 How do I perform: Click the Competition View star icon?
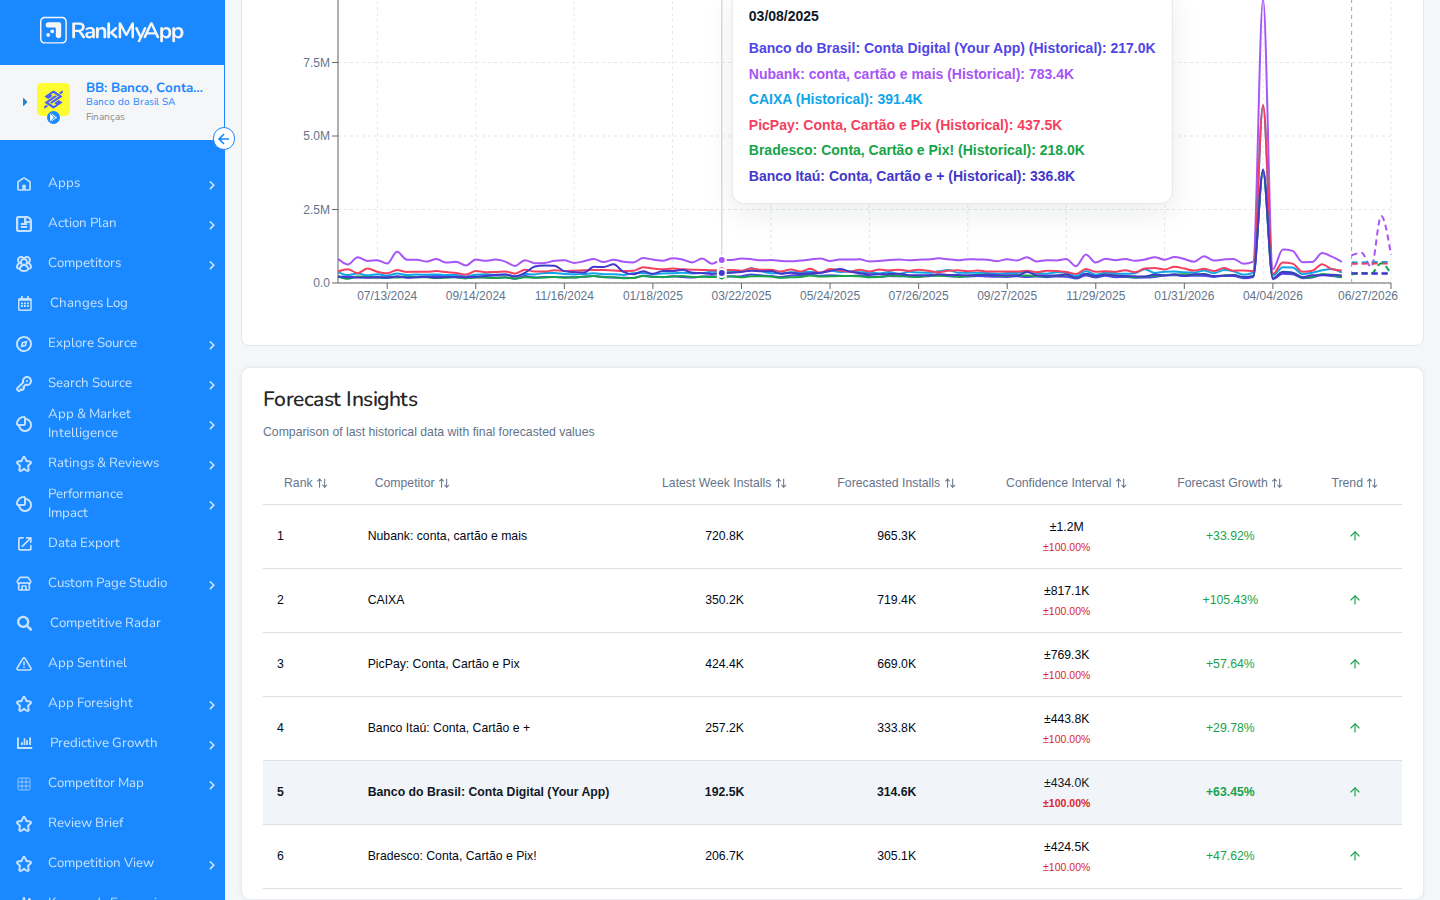(x=24, y=864)
